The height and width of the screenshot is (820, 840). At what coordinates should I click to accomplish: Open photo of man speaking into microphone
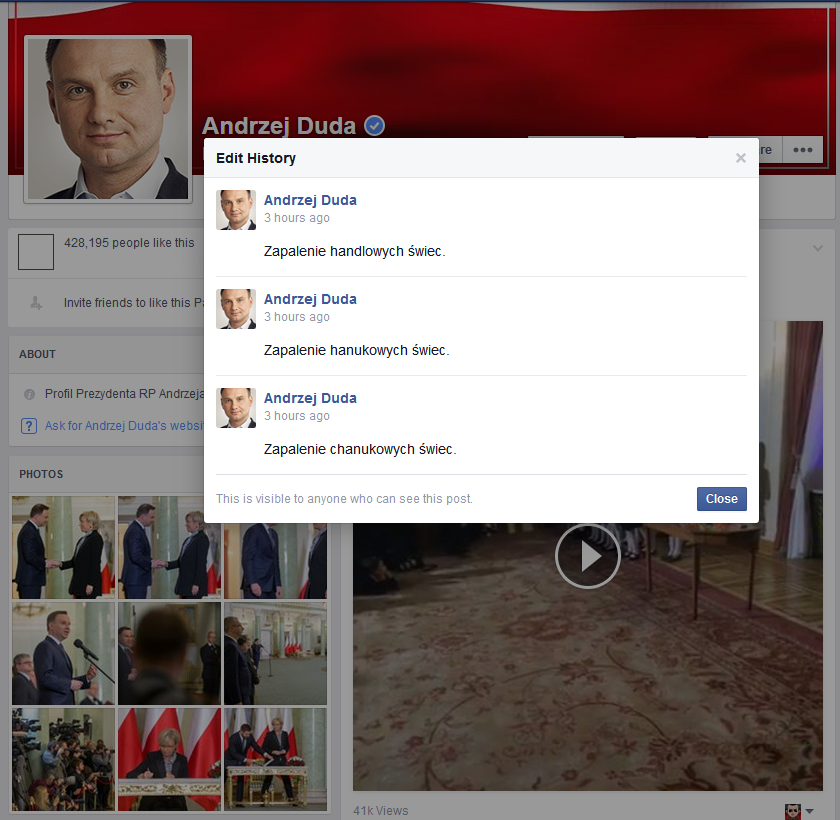coord(63,653)
